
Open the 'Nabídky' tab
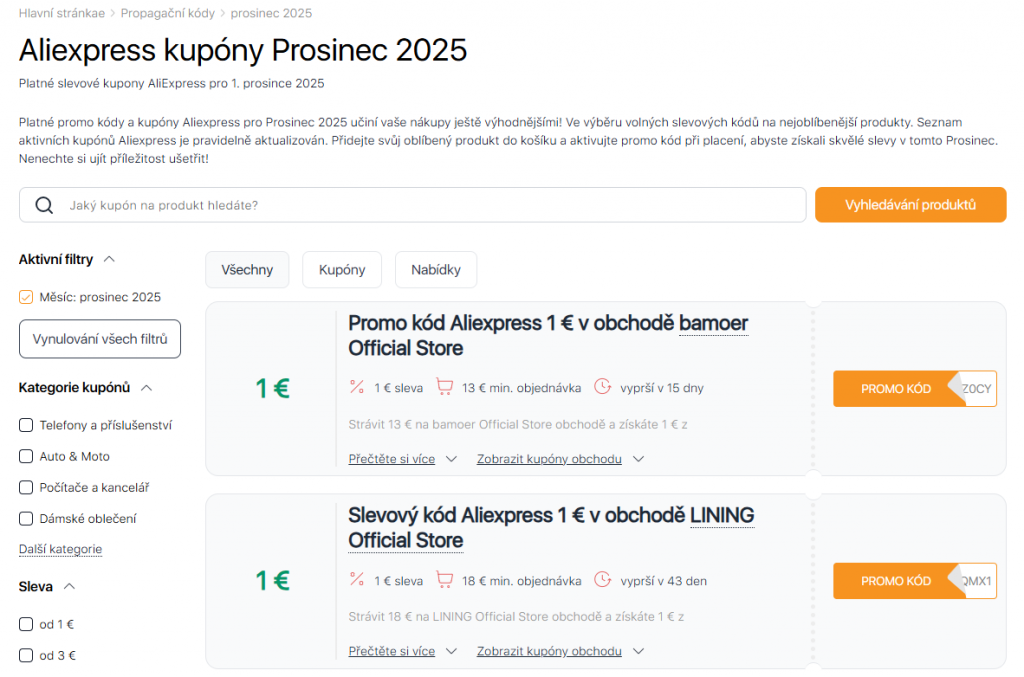pos(436,269)
